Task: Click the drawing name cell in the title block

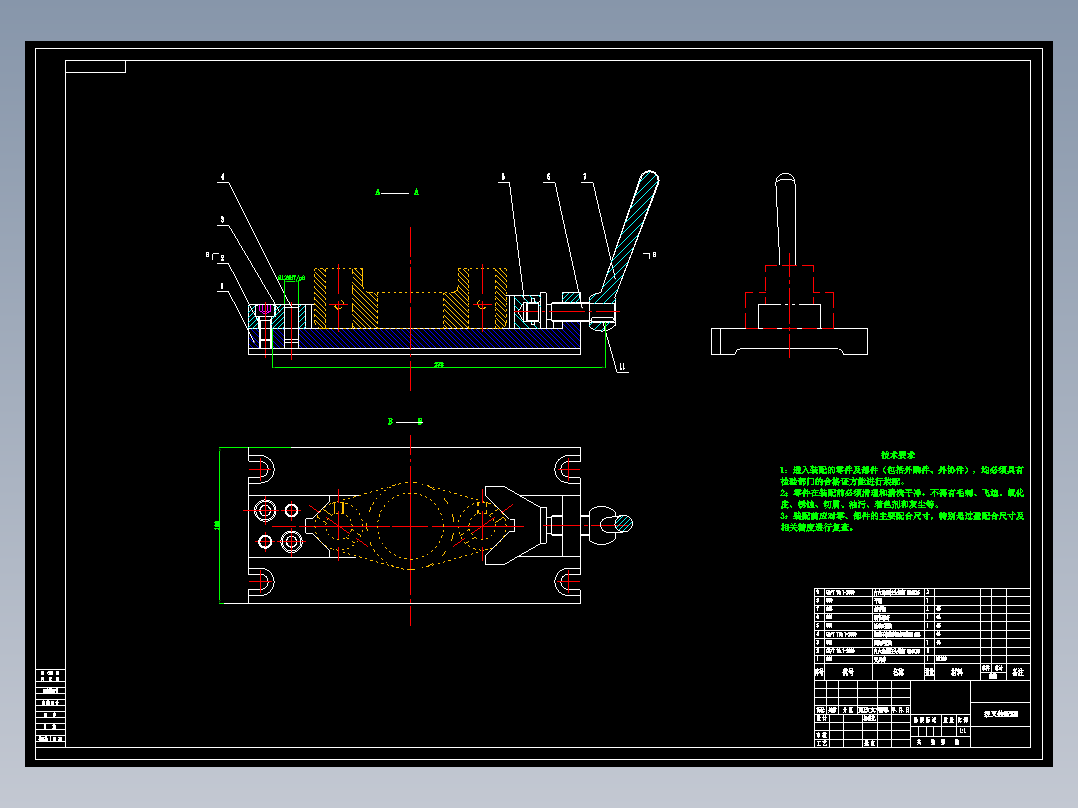Action: pos(1001,714)
